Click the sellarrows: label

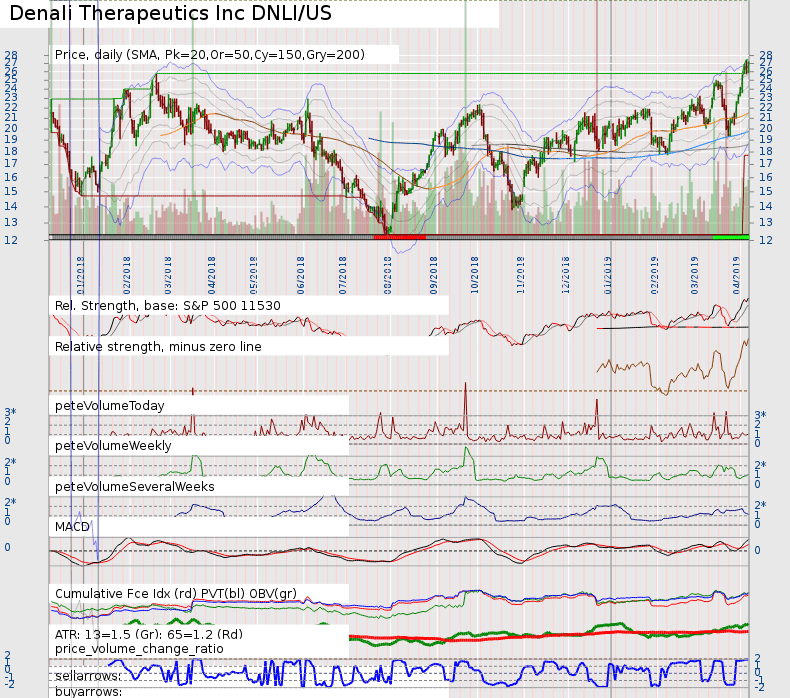[88, 676]
